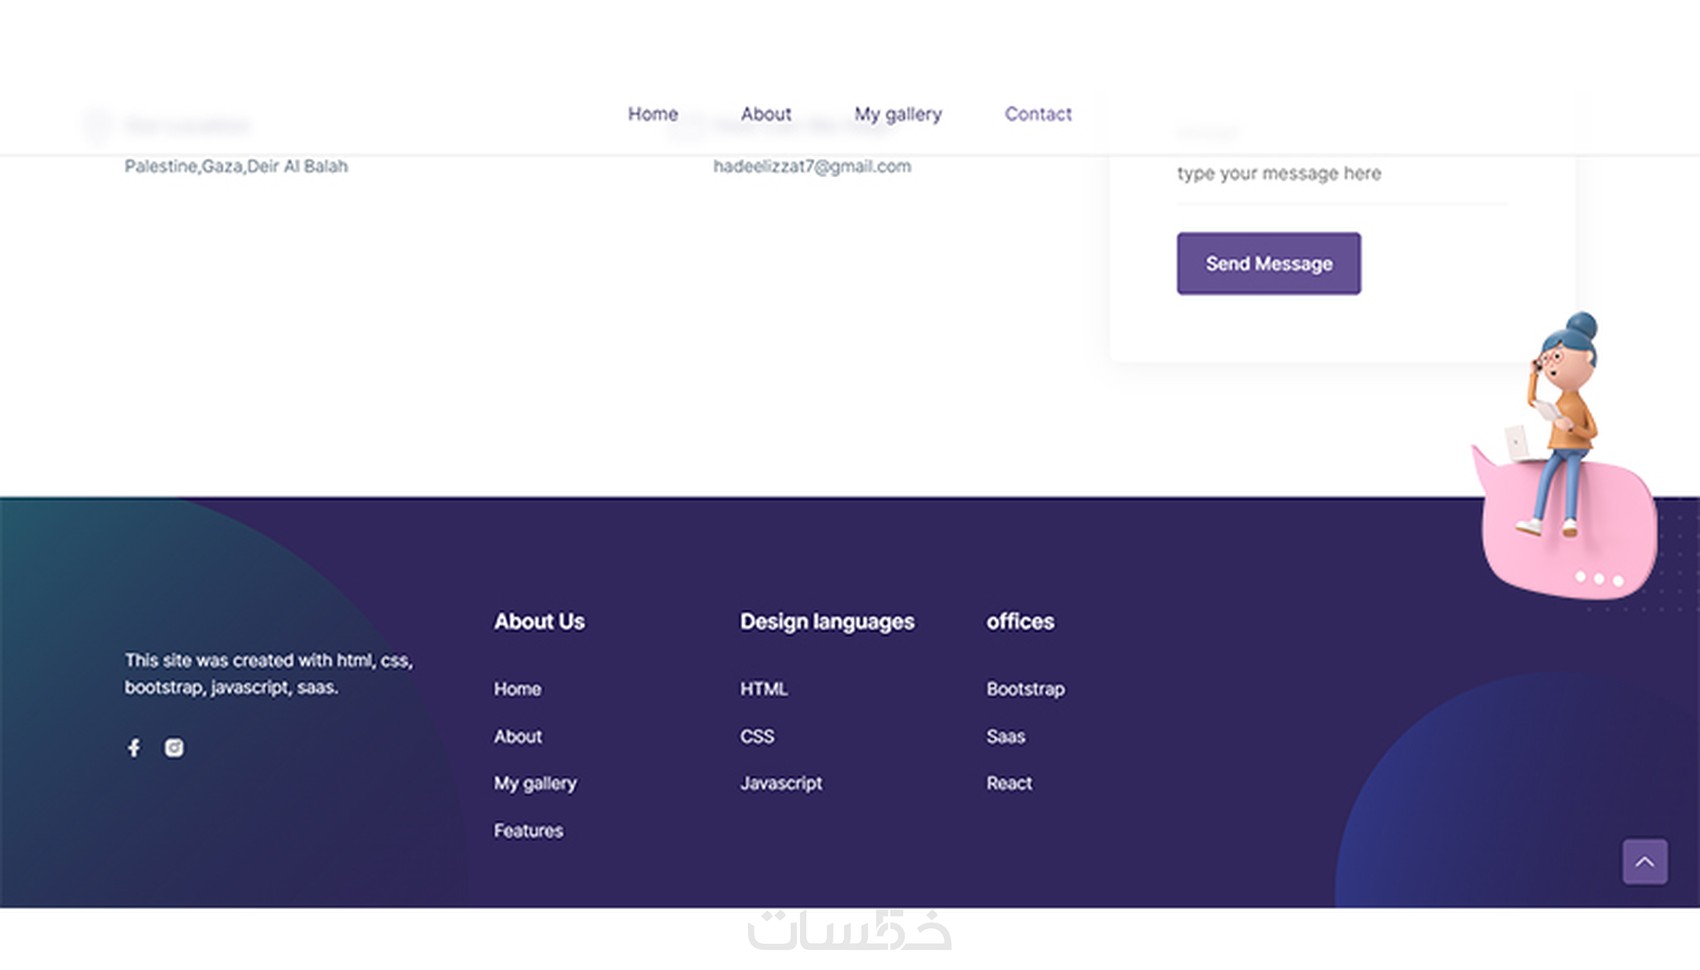Viewport: 1700px width, 970px height.
Task: Click the CSS link in footer
Action: pos(757,736)
